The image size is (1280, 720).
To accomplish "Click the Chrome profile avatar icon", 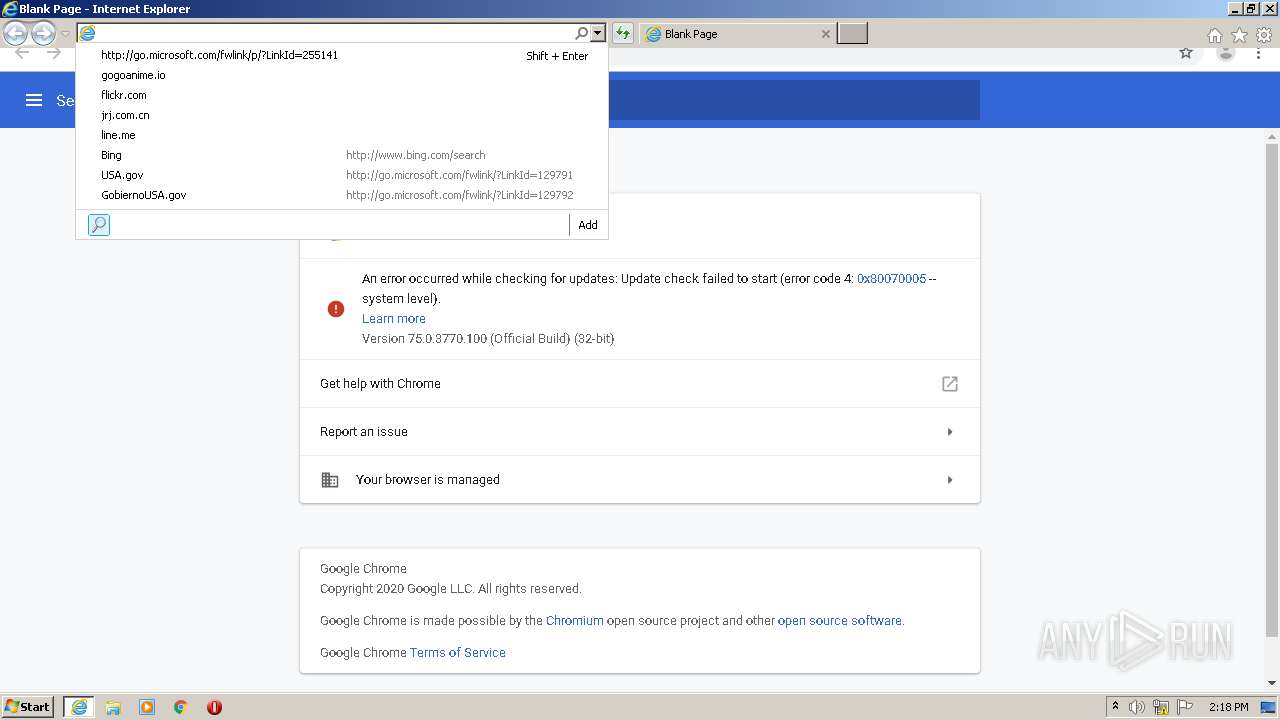I will click(1225, 53).
